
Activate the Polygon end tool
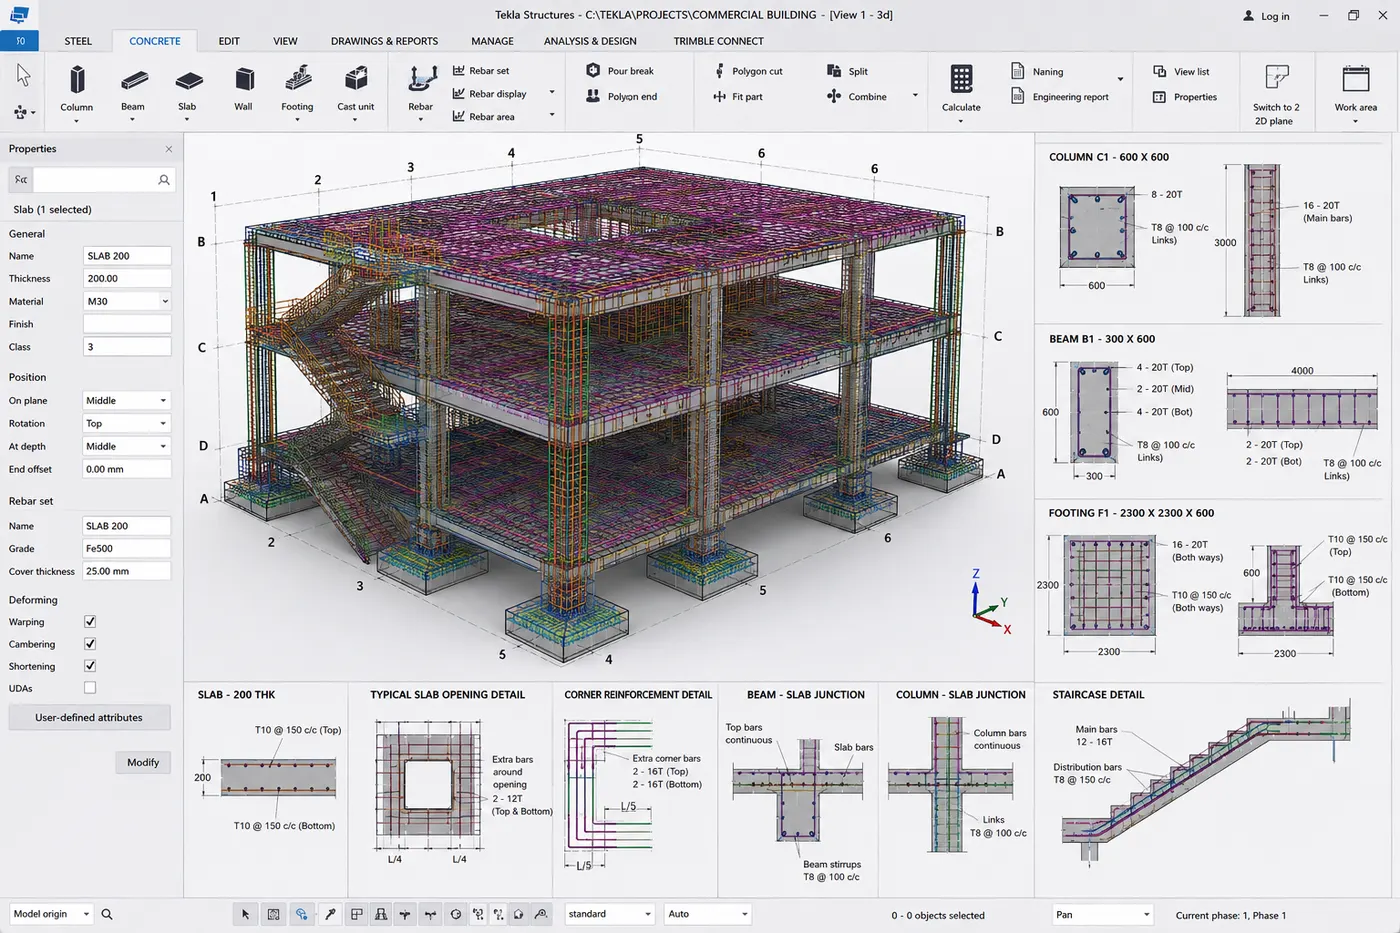click(621, 97)
